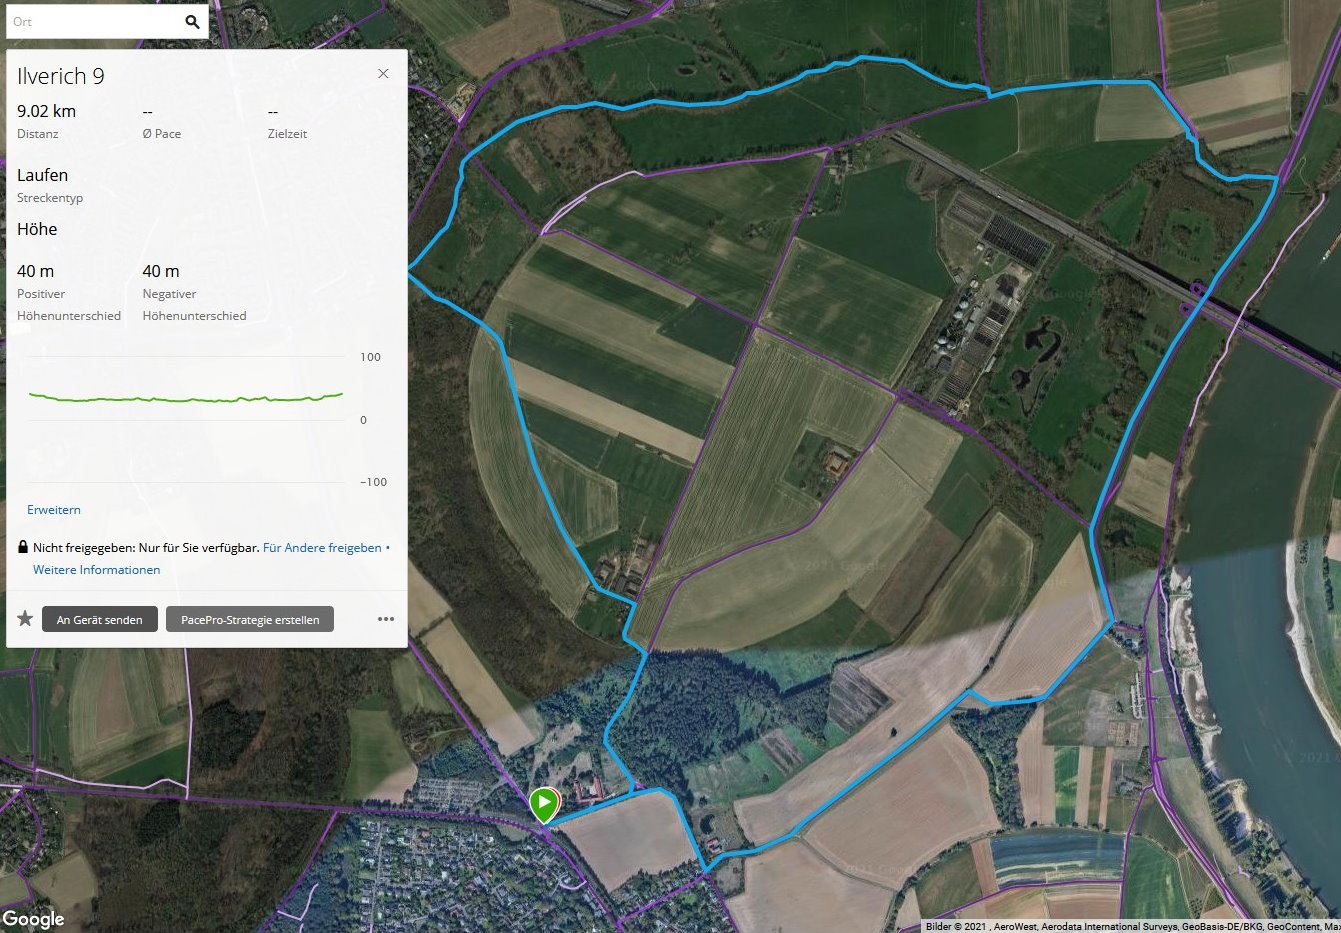Open the 'Weitere Informationen' link
Image resolution: width=1341 pixels, height=933 pixels.
pos(96,570)
